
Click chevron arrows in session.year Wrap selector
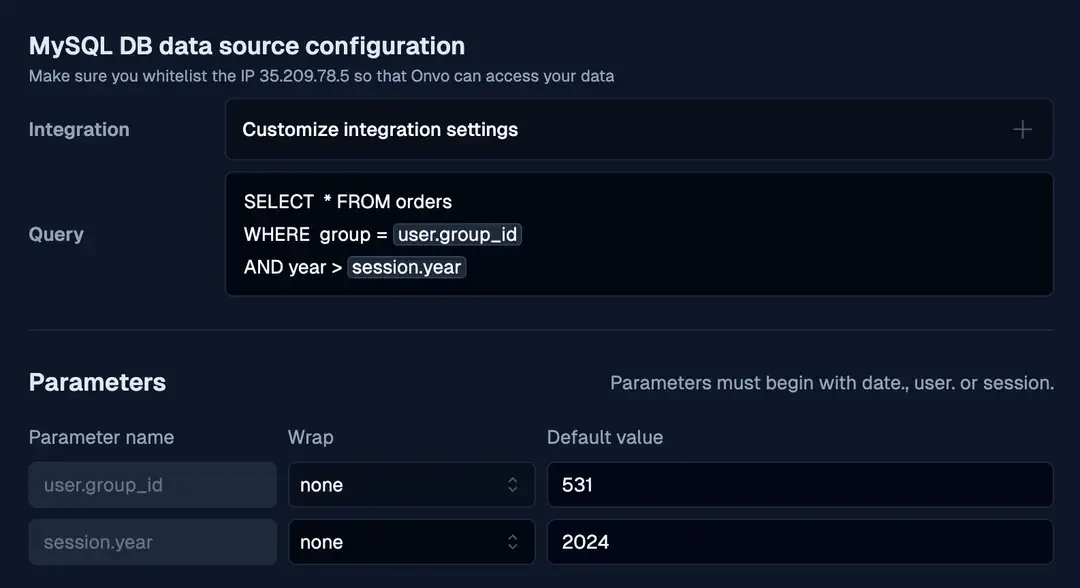click(513, 542)
